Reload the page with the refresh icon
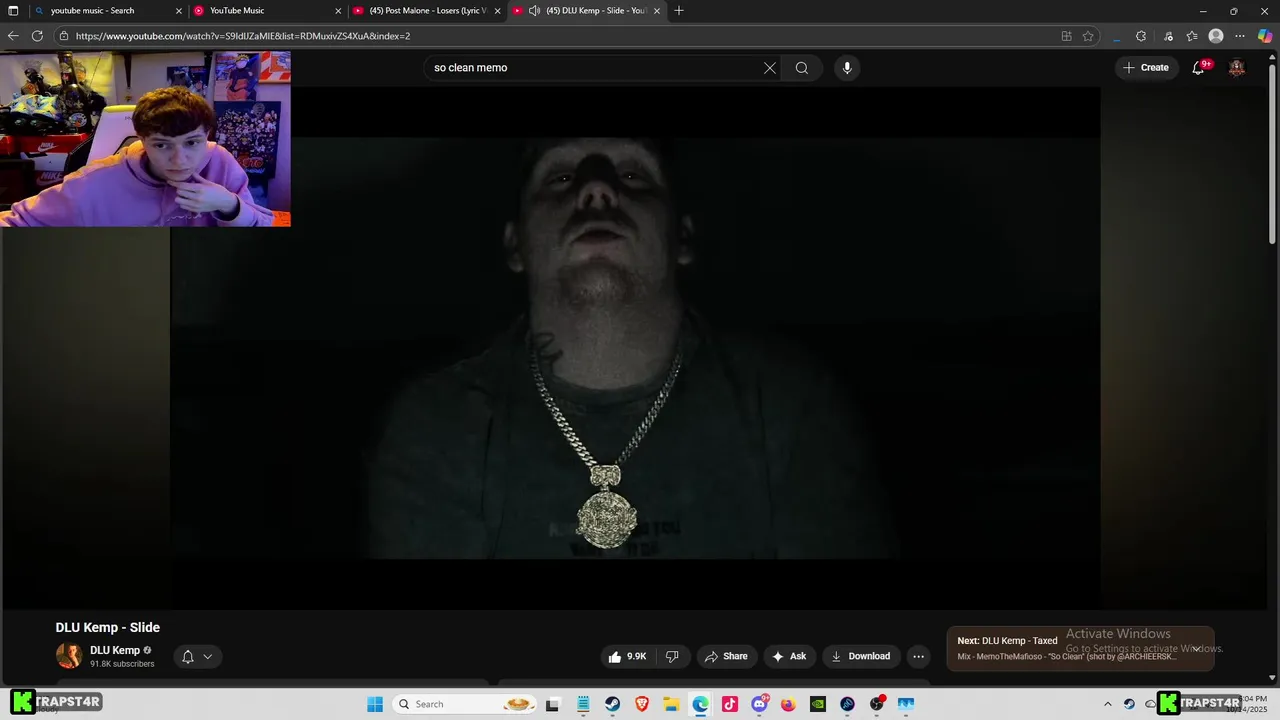The height and width of the screenshot is (720, 1280). (37, 36)
